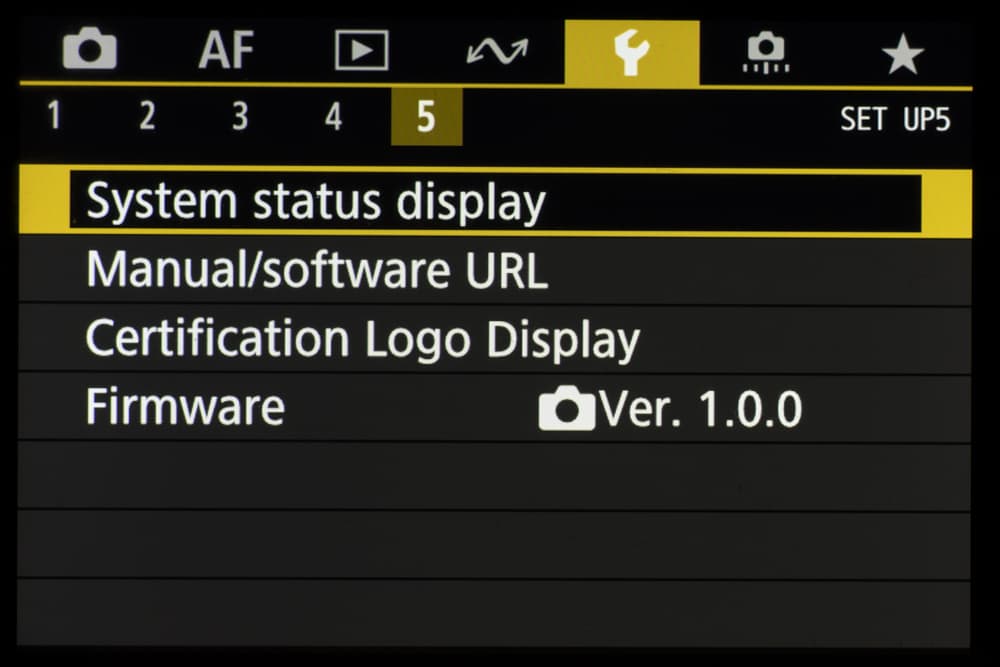
Task: Switch to the AF settings tab
Action: pyautogui.click(x=226, y=50)
